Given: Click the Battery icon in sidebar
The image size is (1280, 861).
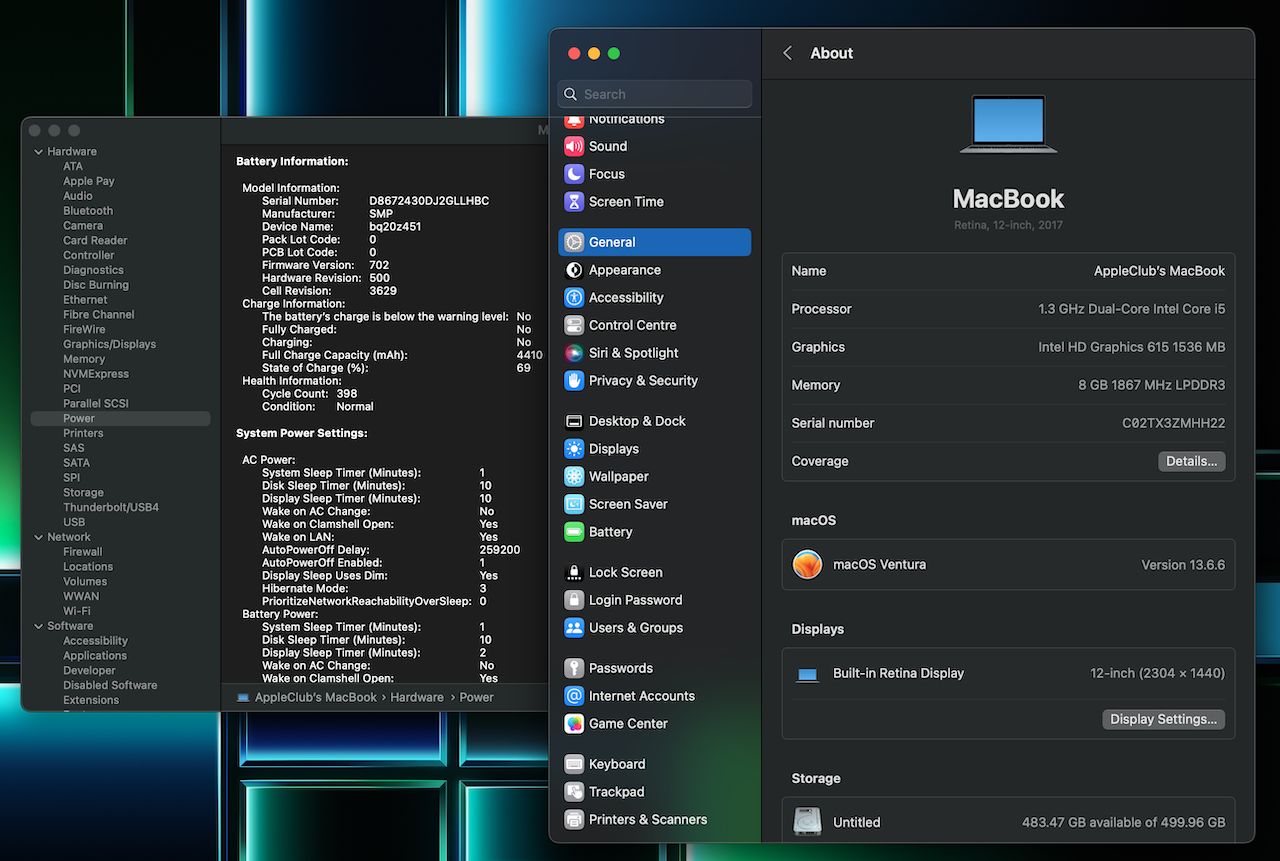Looking at the screenshot, I should (574, 532).
